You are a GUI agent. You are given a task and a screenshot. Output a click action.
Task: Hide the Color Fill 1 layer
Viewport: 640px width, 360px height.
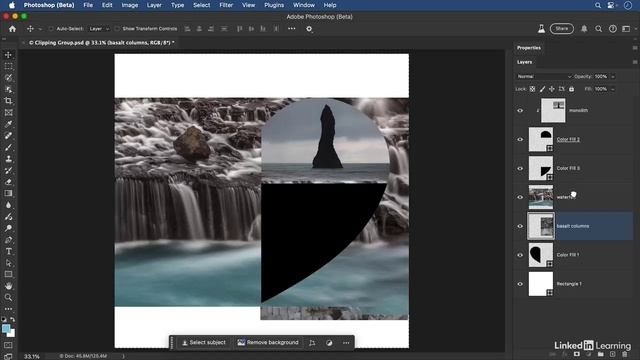click(520, 255)
